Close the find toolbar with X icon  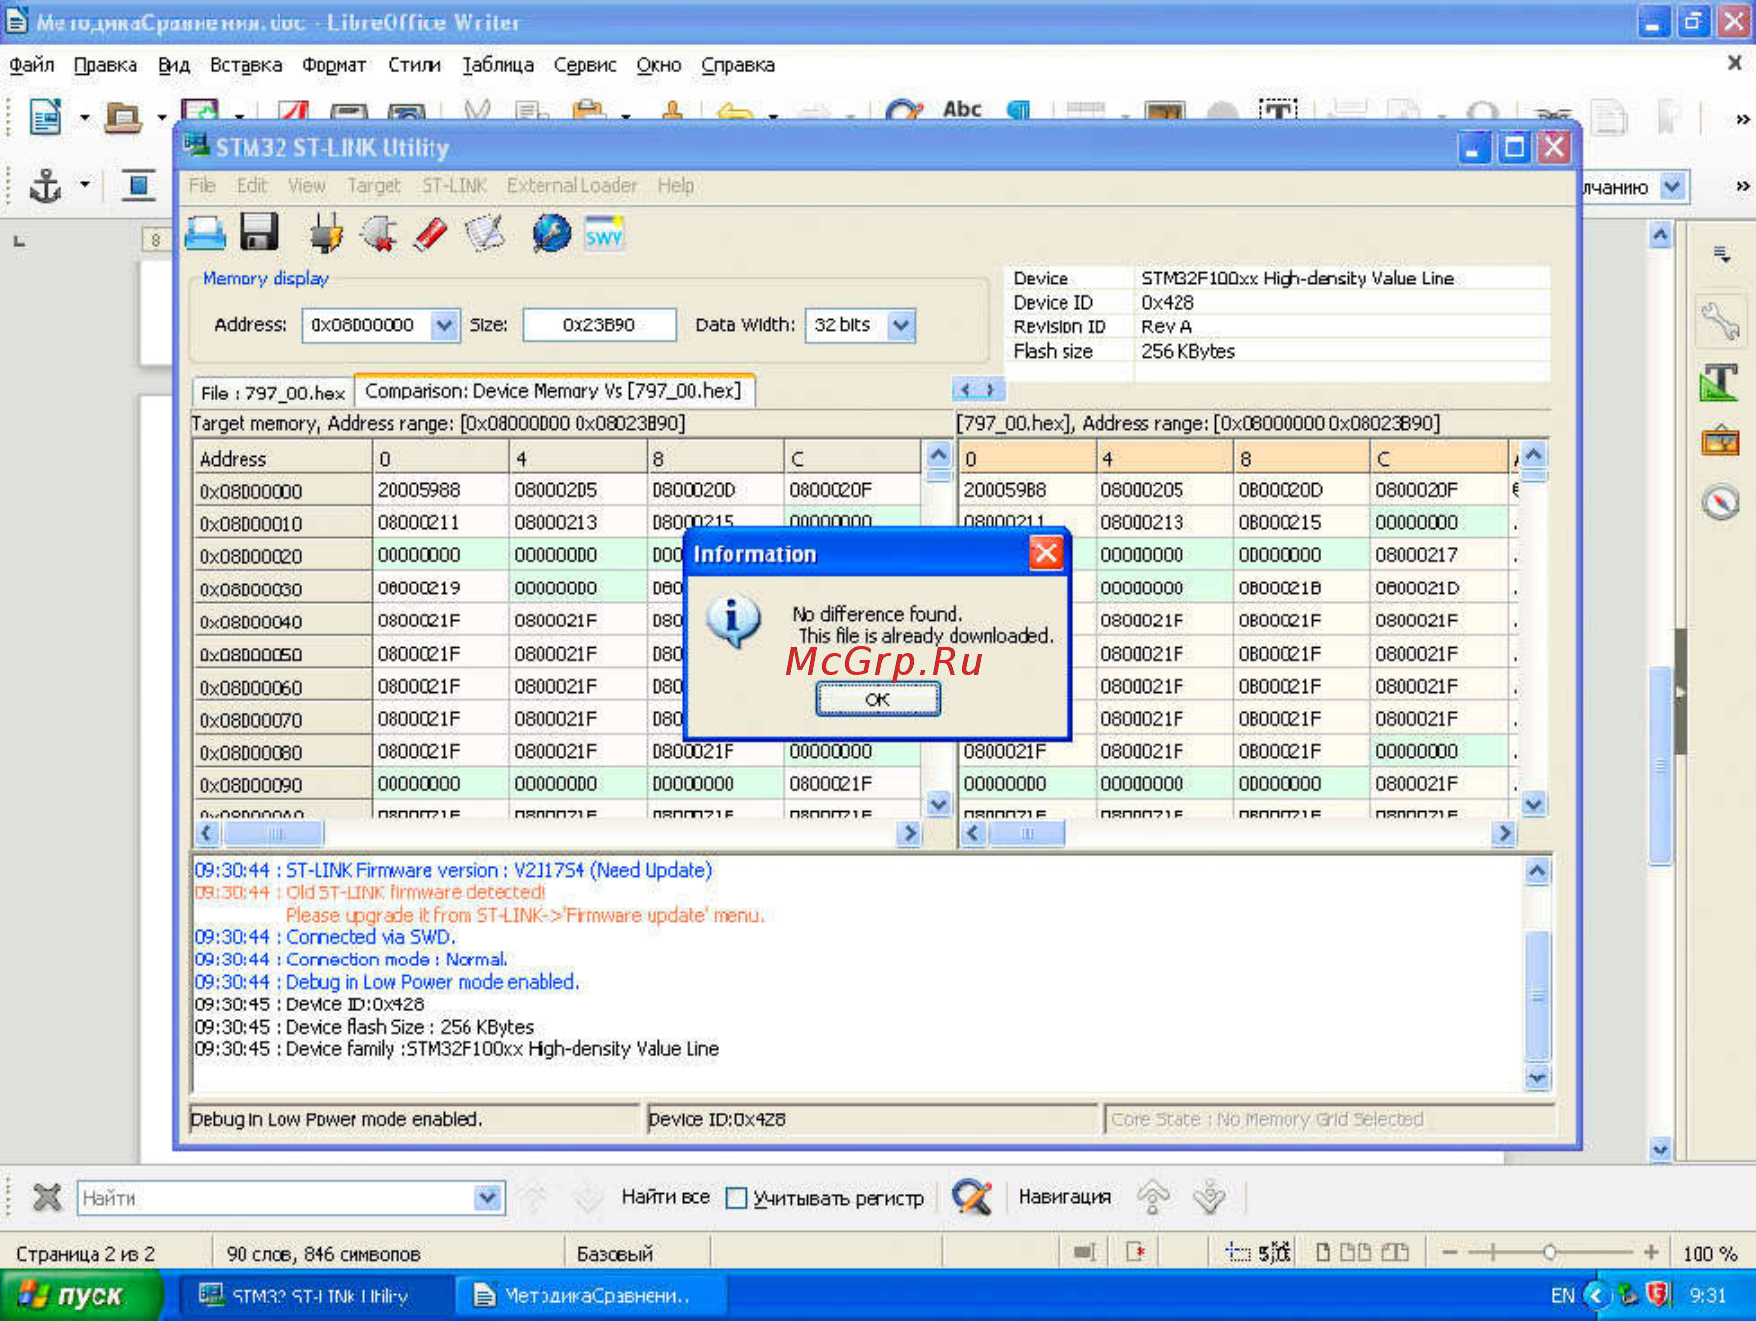[x=46, y=1197]
